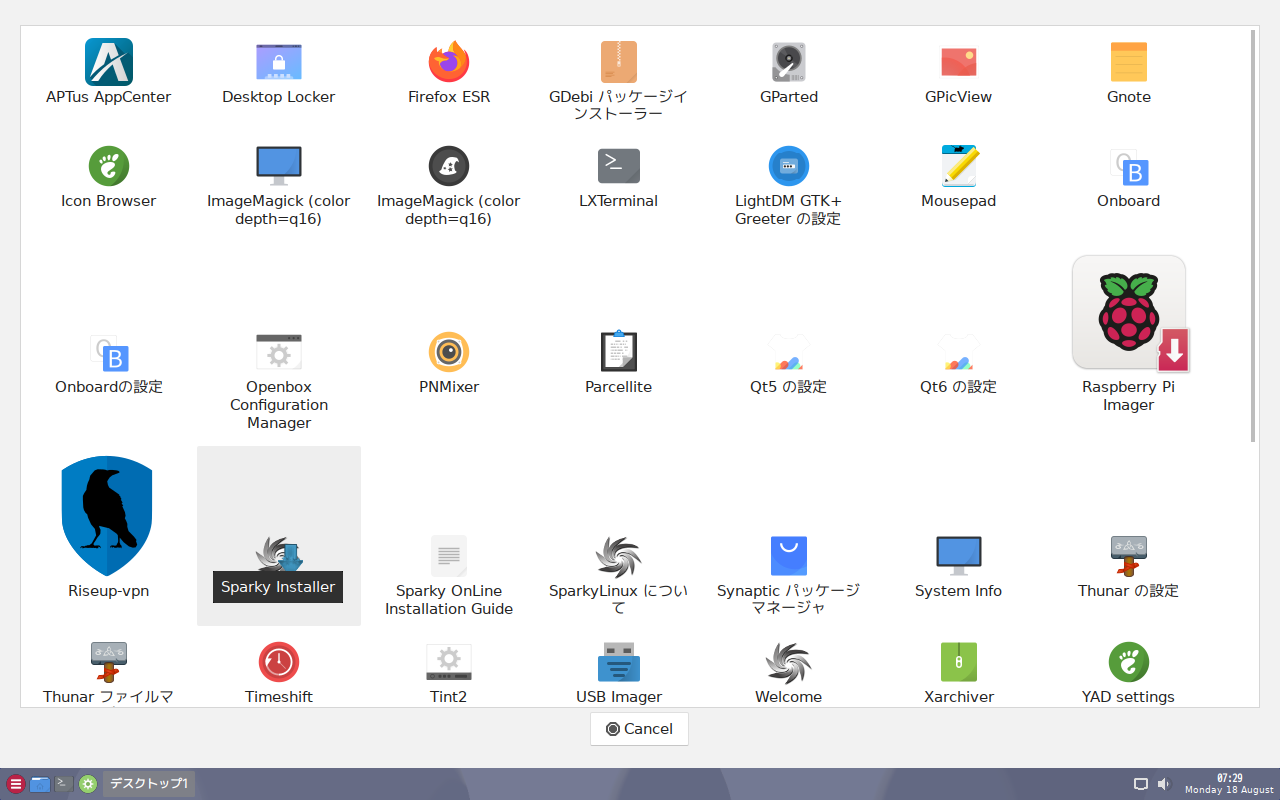The width and height of the screenshot is (1280, 800).
Task: Open LightDM GTK+ Greeter settings
Action: [x=789, y=185]
